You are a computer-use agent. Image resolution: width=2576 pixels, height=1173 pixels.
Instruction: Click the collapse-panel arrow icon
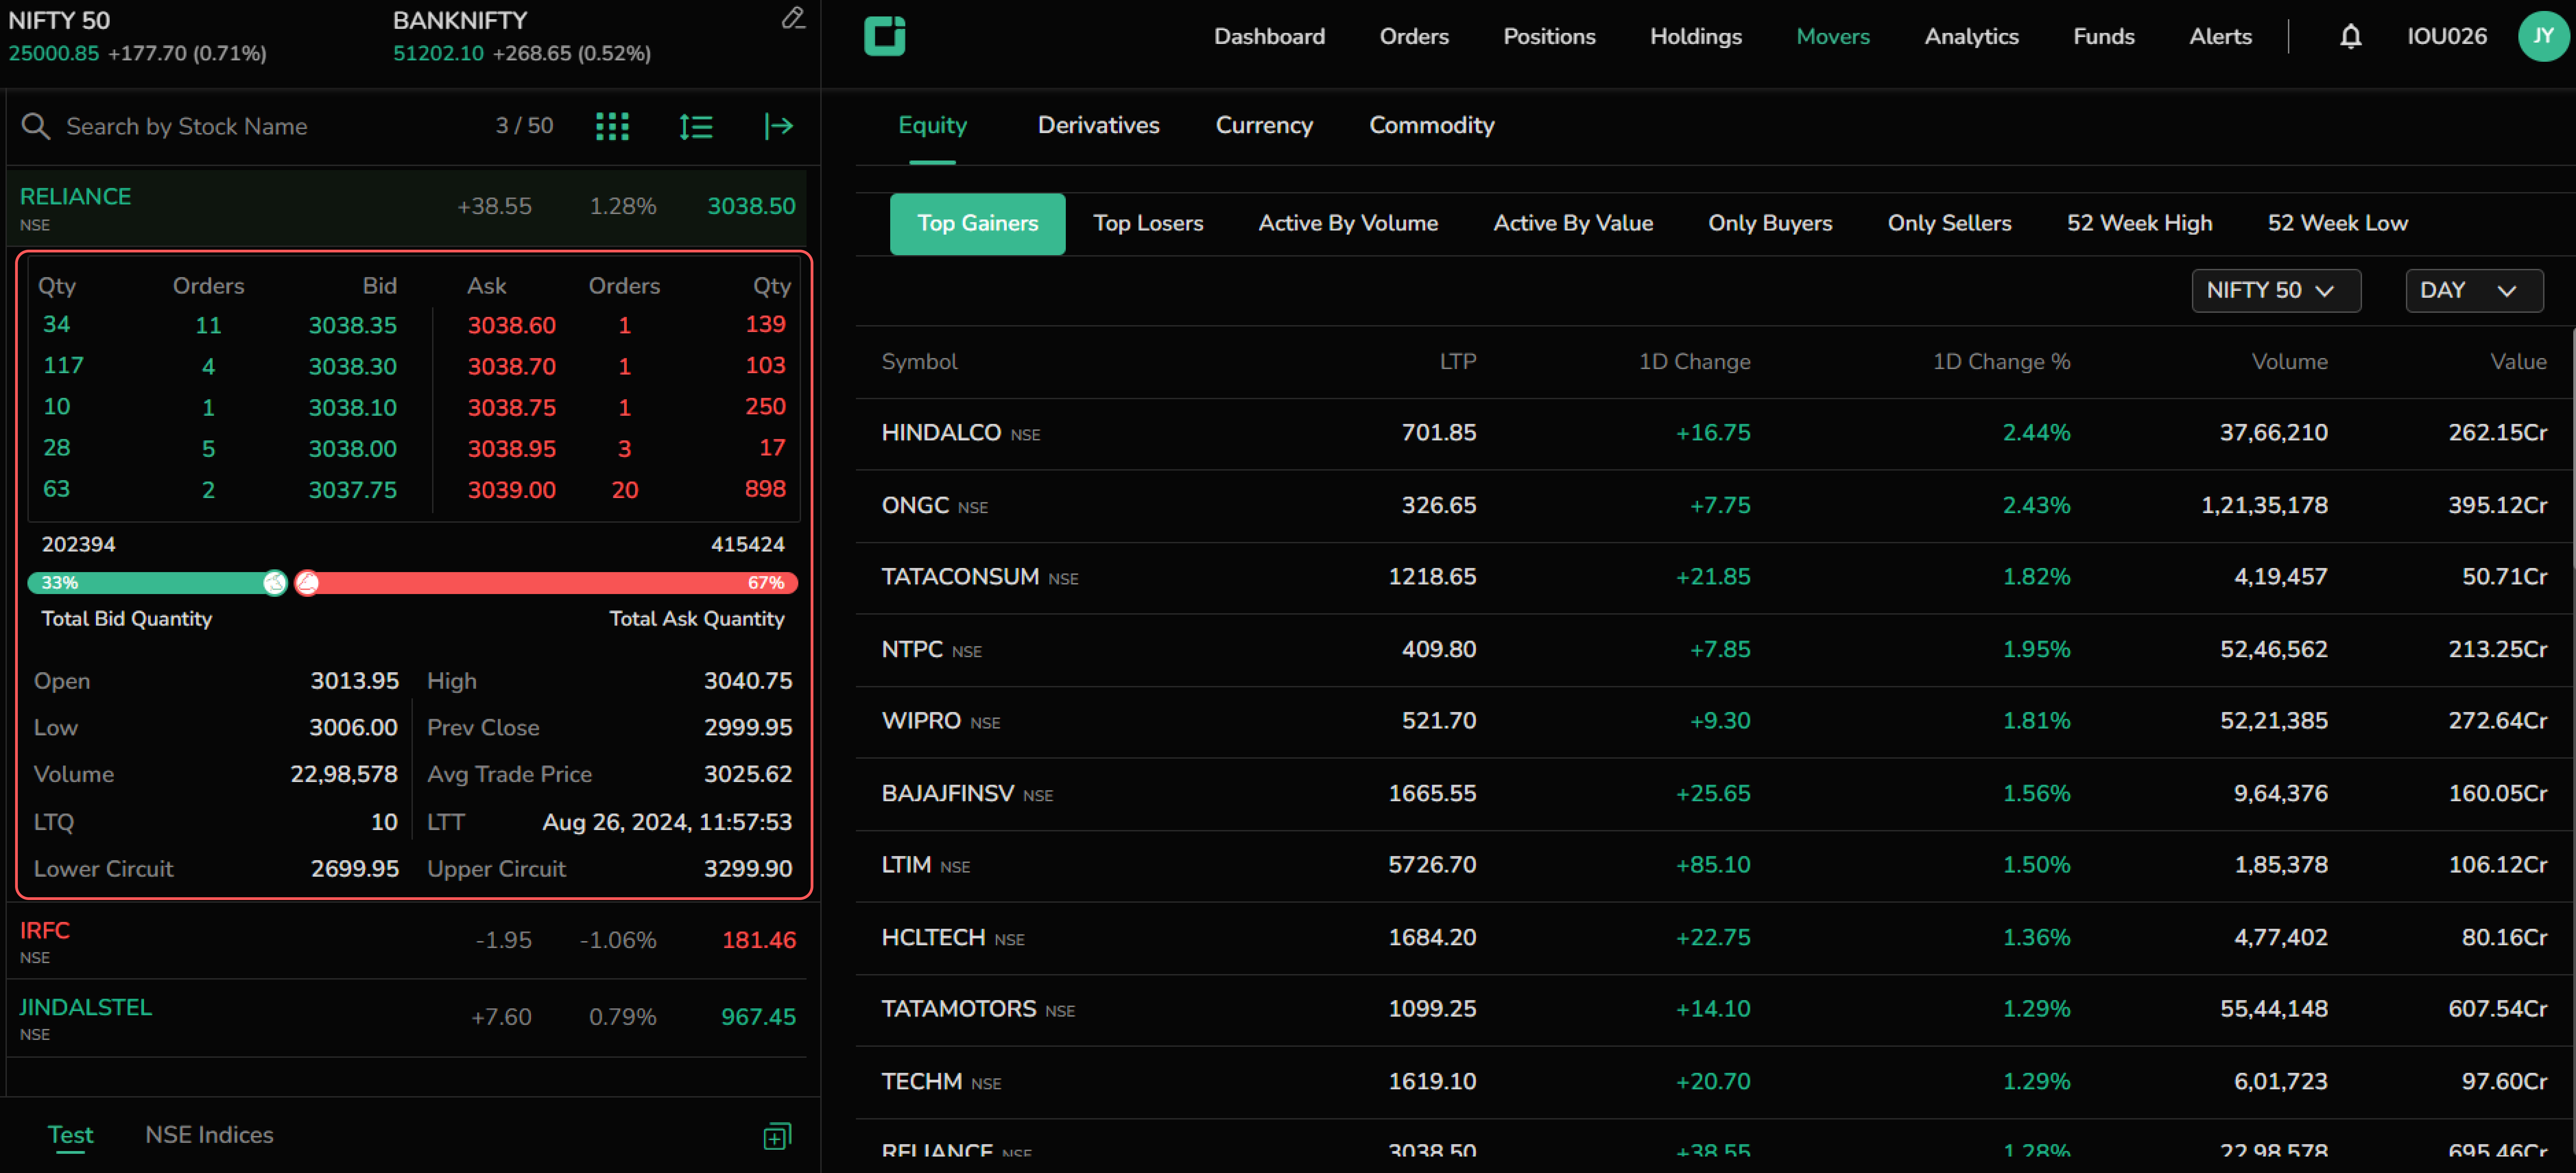(779, 126)
